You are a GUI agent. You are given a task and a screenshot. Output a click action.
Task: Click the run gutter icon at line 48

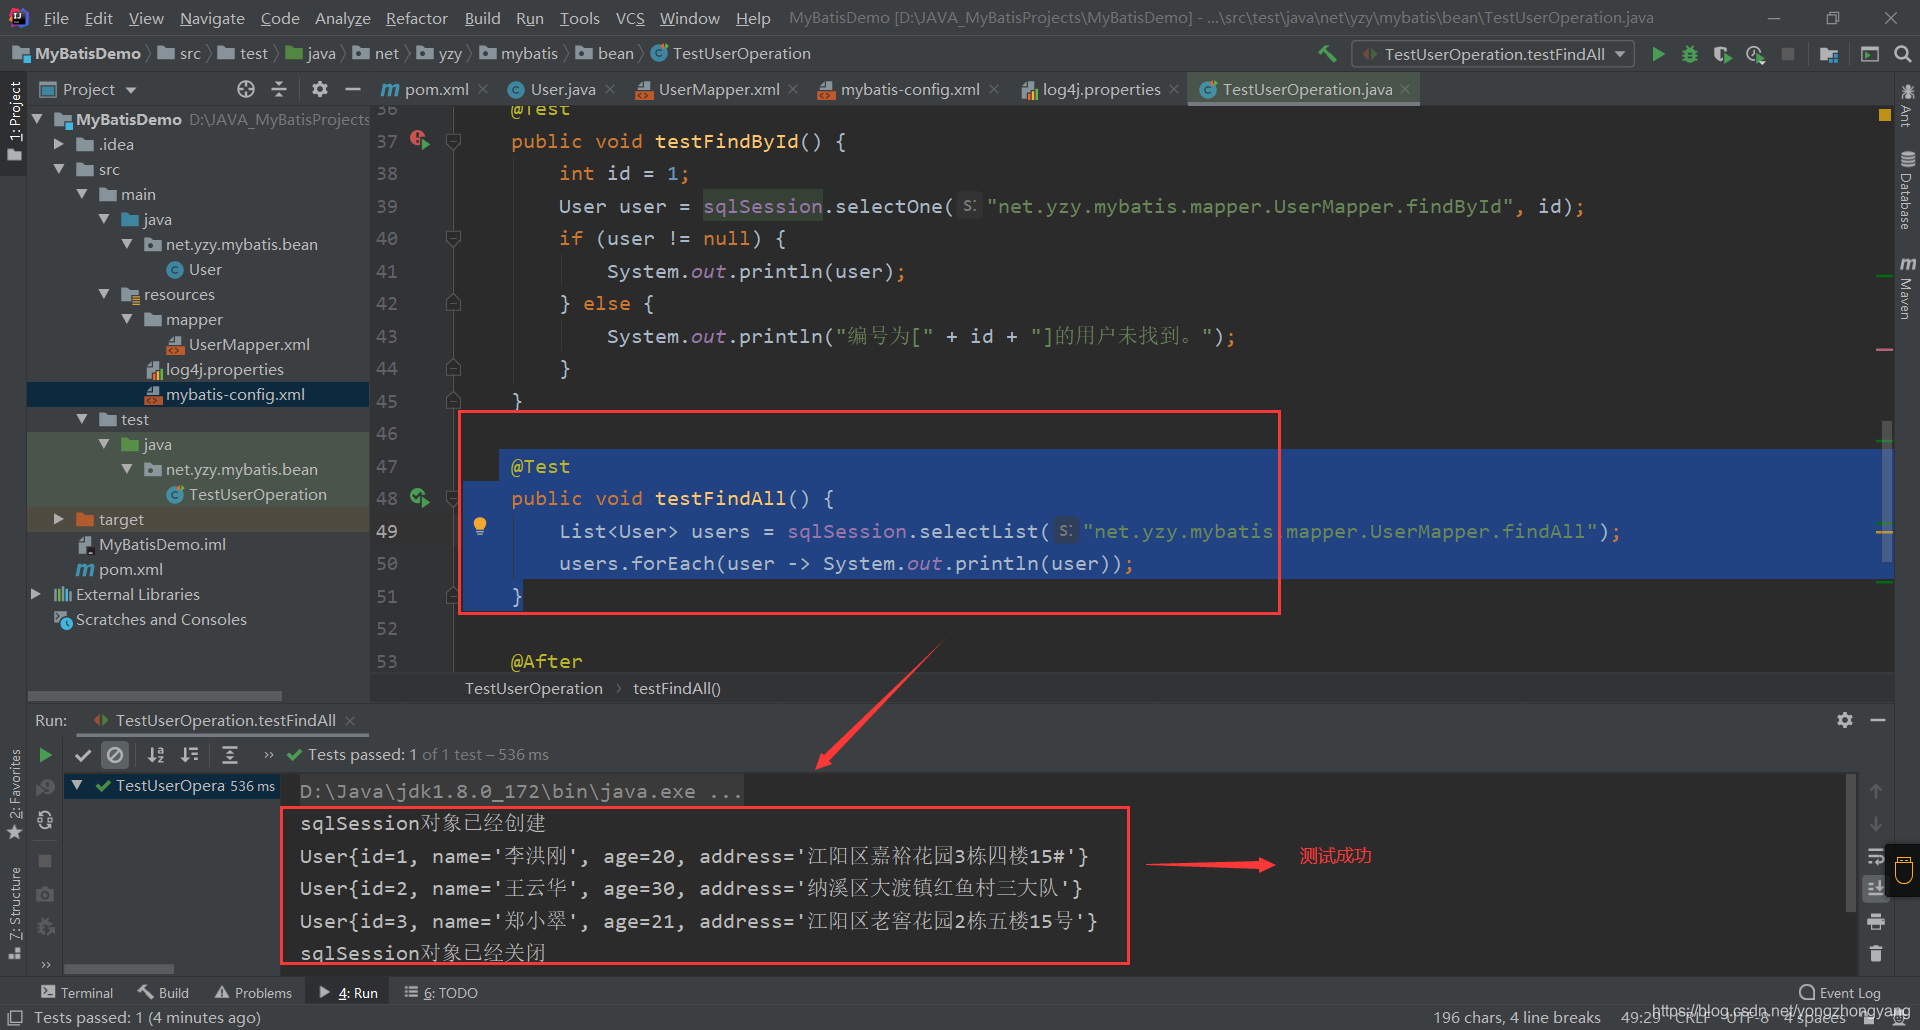point(419,498)
